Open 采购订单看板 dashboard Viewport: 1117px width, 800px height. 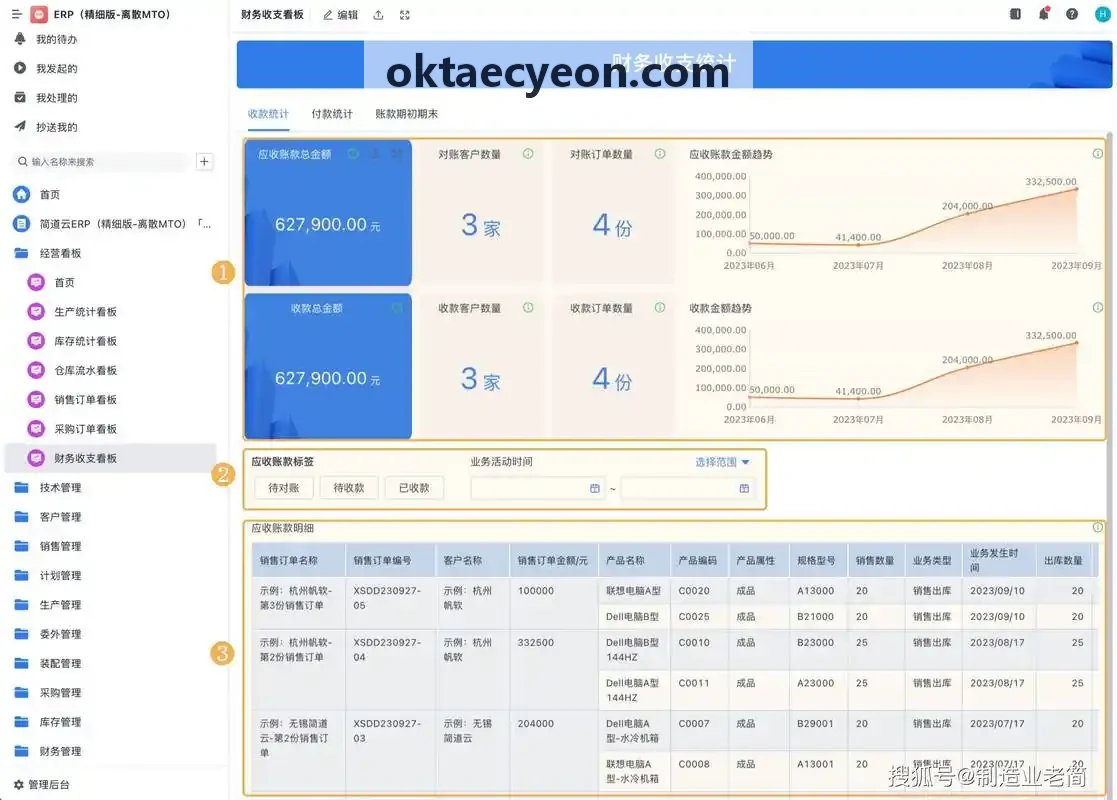pos(85,428)
